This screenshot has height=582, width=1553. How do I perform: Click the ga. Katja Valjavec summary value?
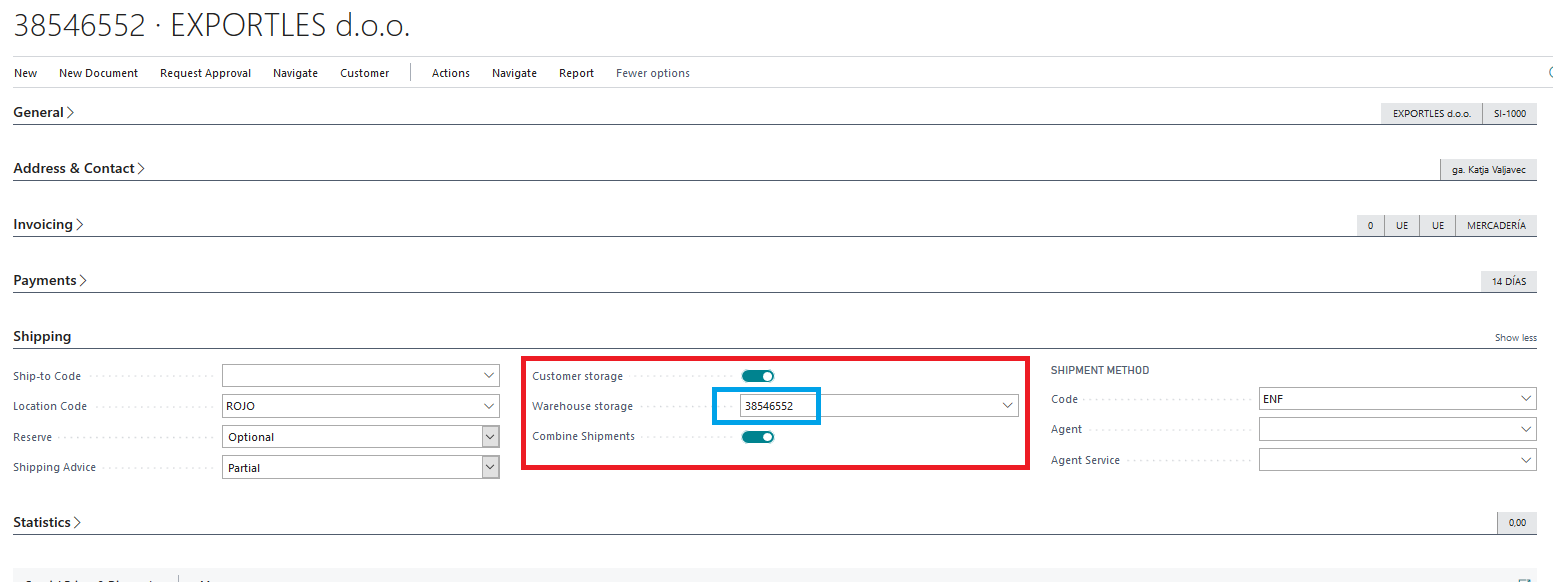point(1489,170)
